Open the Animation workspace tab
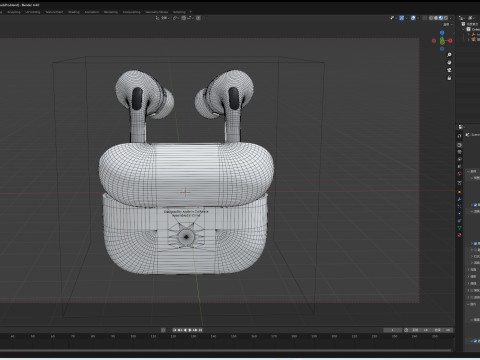Image resolution: width=480 pixels, height=360 pixels. pyautogui.click(x=92, y=12)
